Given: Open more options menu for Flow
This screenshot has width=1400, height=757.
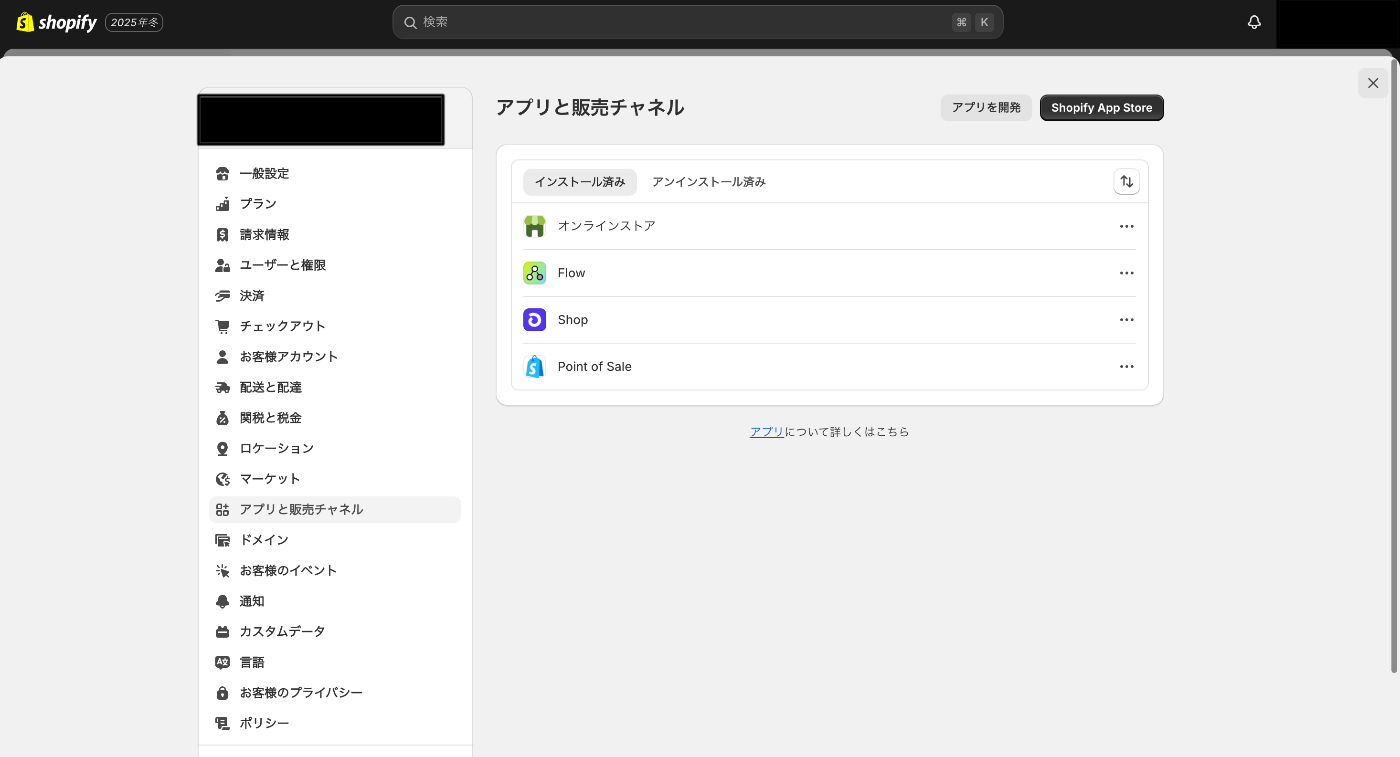Looking at the screenshot, I should click(1127, 273).
